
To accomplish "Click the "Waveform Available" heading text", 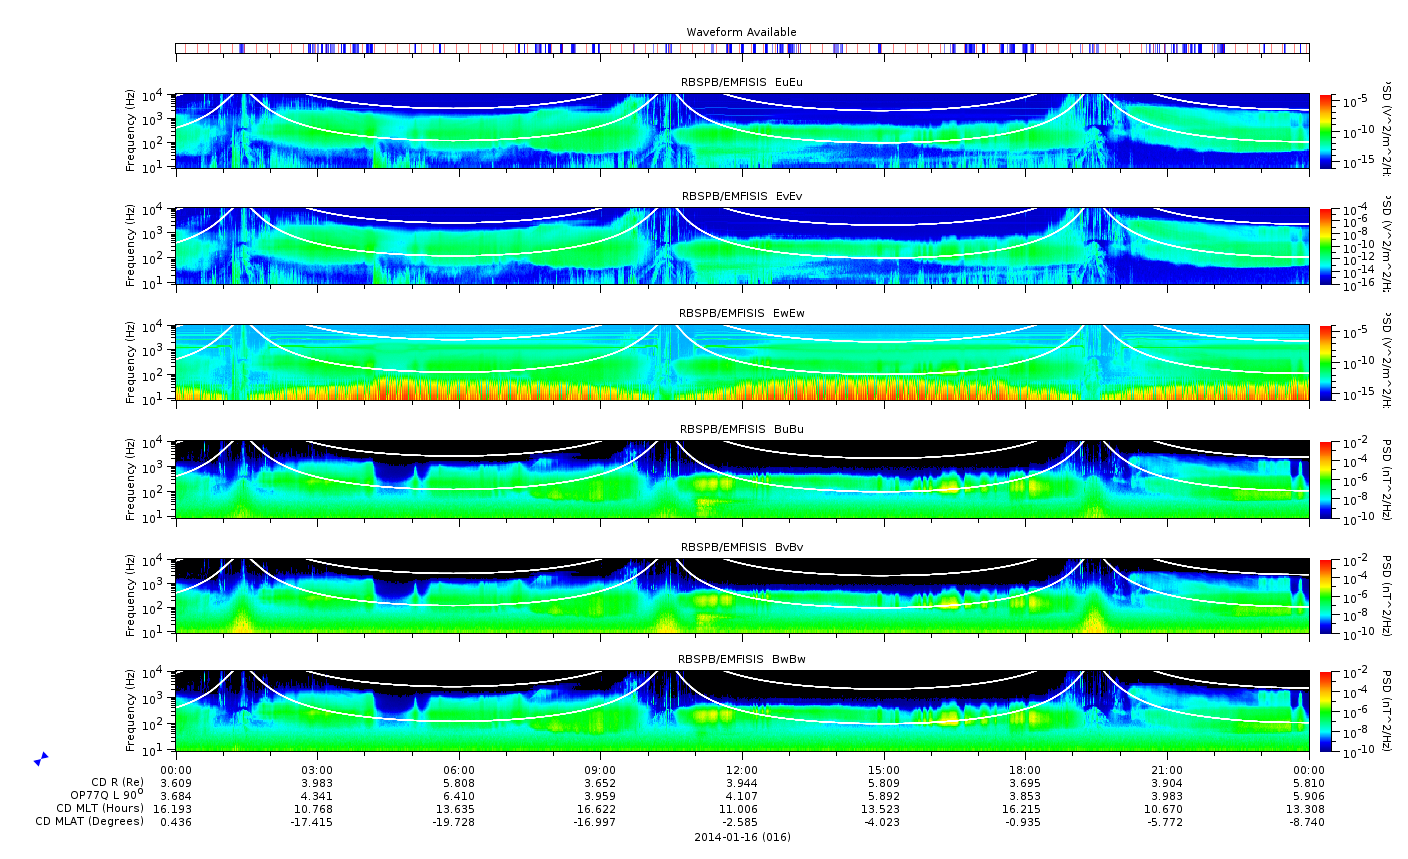I will pyautogui.click(x=742, y=32).
